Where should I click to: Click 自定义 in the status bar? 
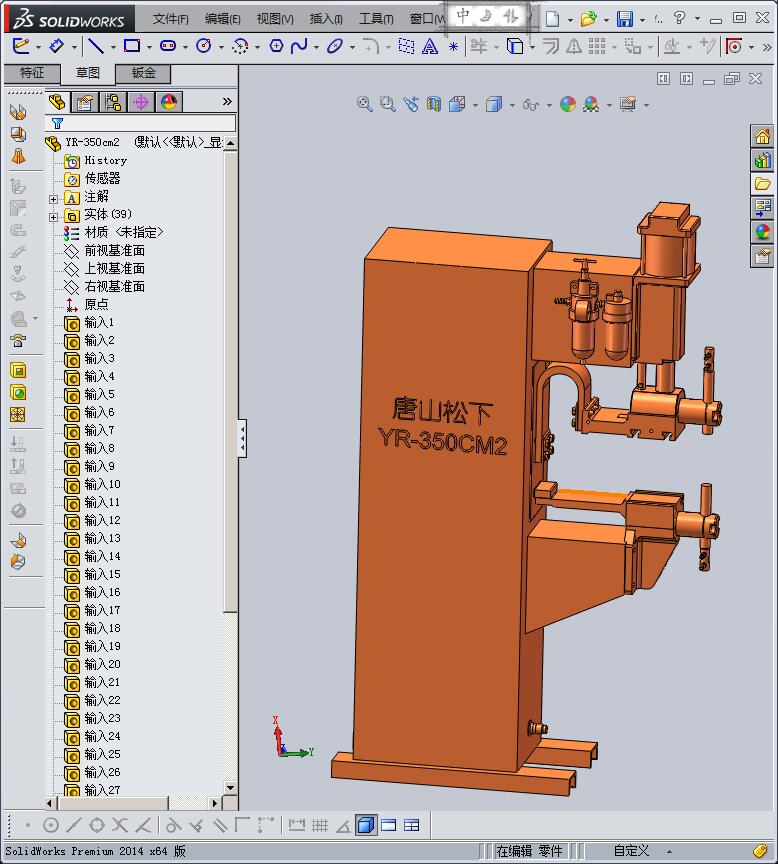coord(631,850)
